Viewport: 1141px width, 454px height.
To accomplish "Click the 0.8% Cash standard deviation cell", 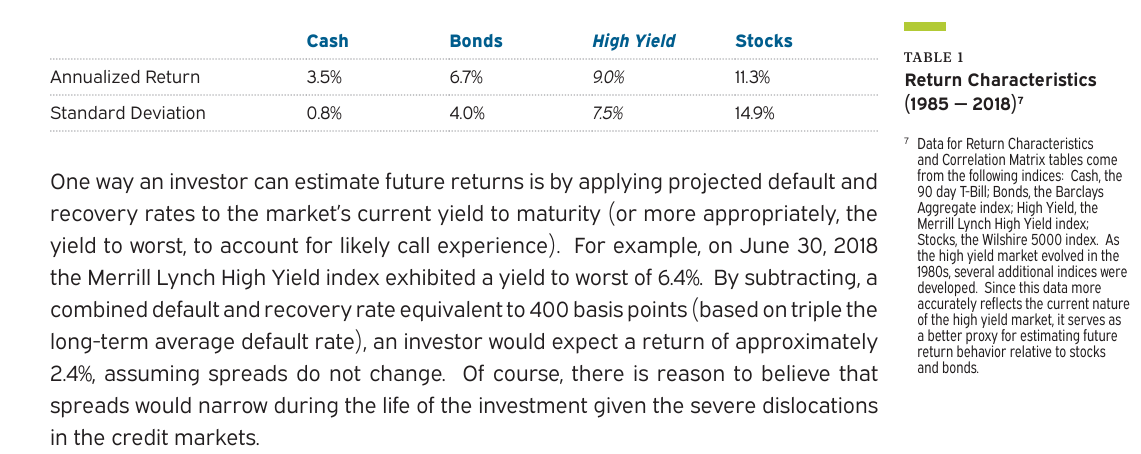I will 323,113.
